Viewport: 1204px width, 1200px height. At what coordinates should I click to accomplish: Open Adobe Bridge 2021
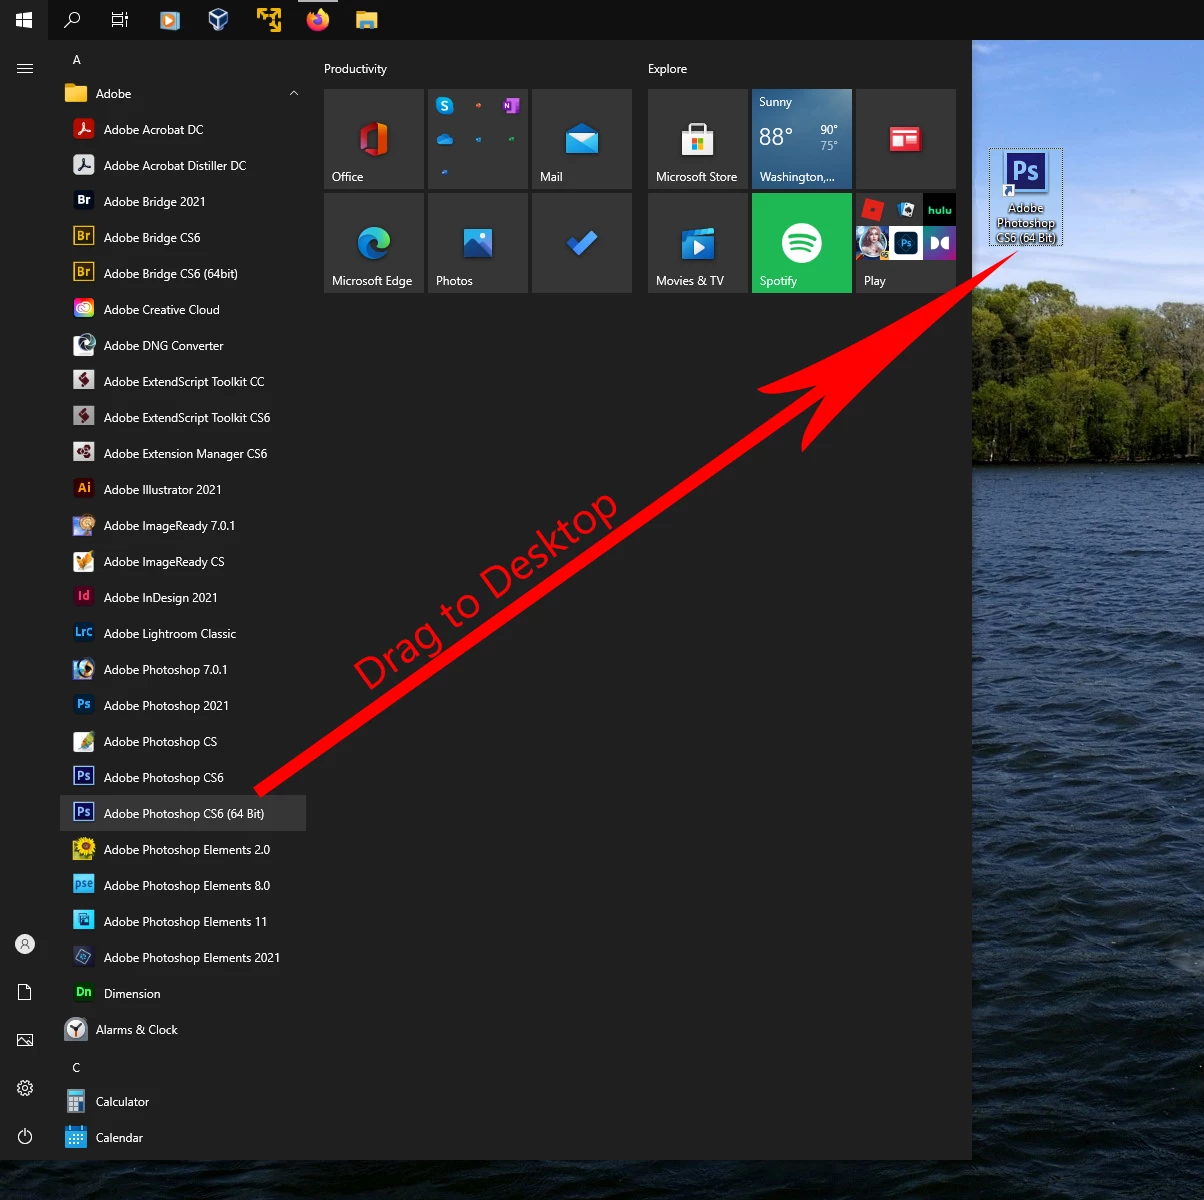183,202
